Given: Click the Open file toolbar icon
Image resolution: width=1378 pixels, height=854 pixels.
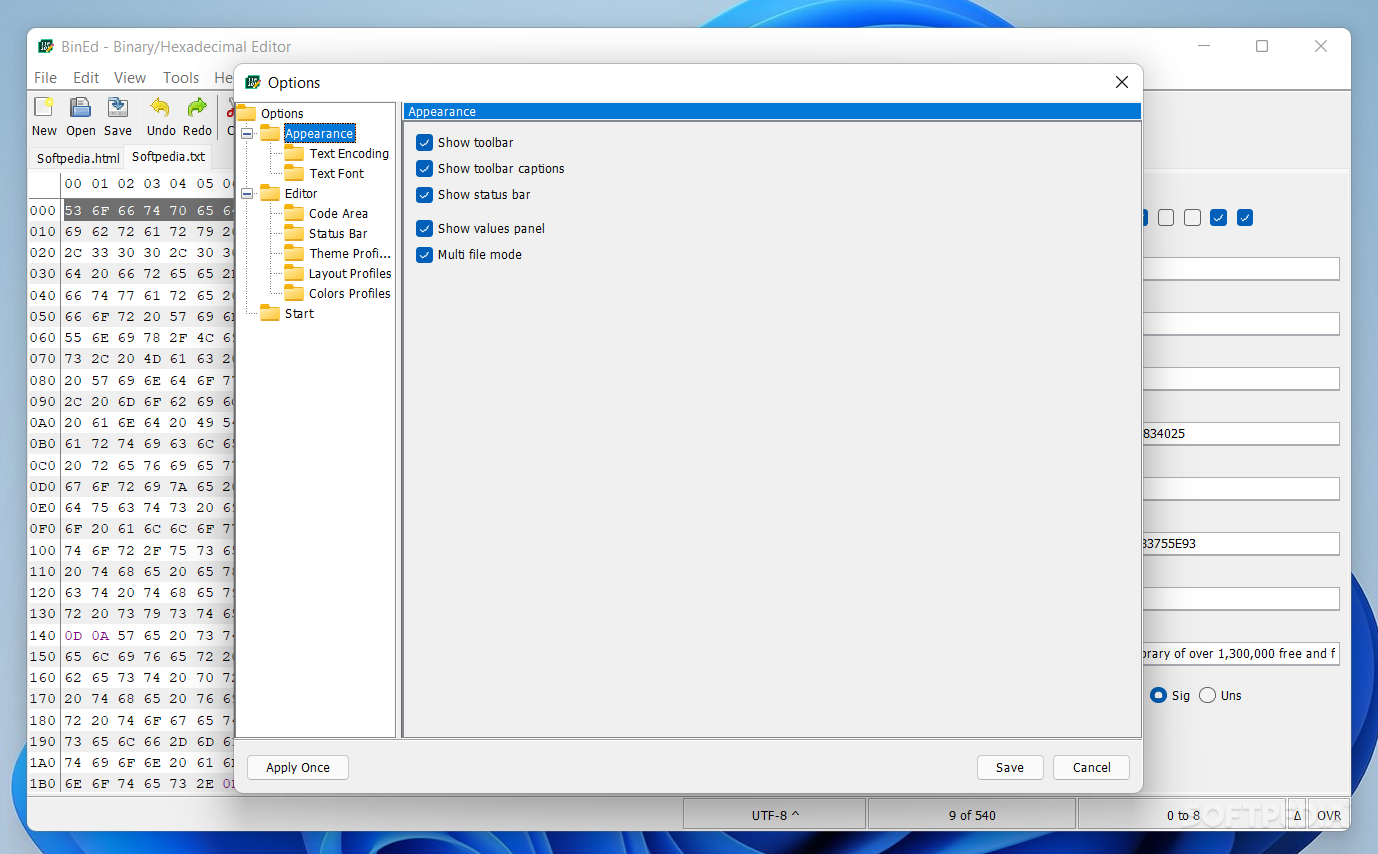Looking at the screenshot, I should 80,108.
